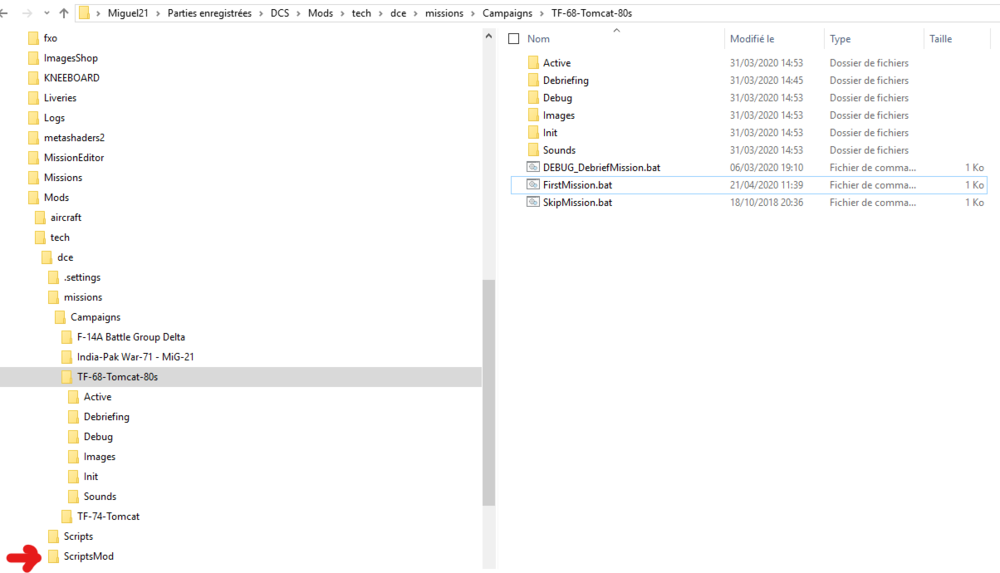
Task: Click TF-68-Tomcat-80s in the address bar
Action: click(x=591, y=13)
